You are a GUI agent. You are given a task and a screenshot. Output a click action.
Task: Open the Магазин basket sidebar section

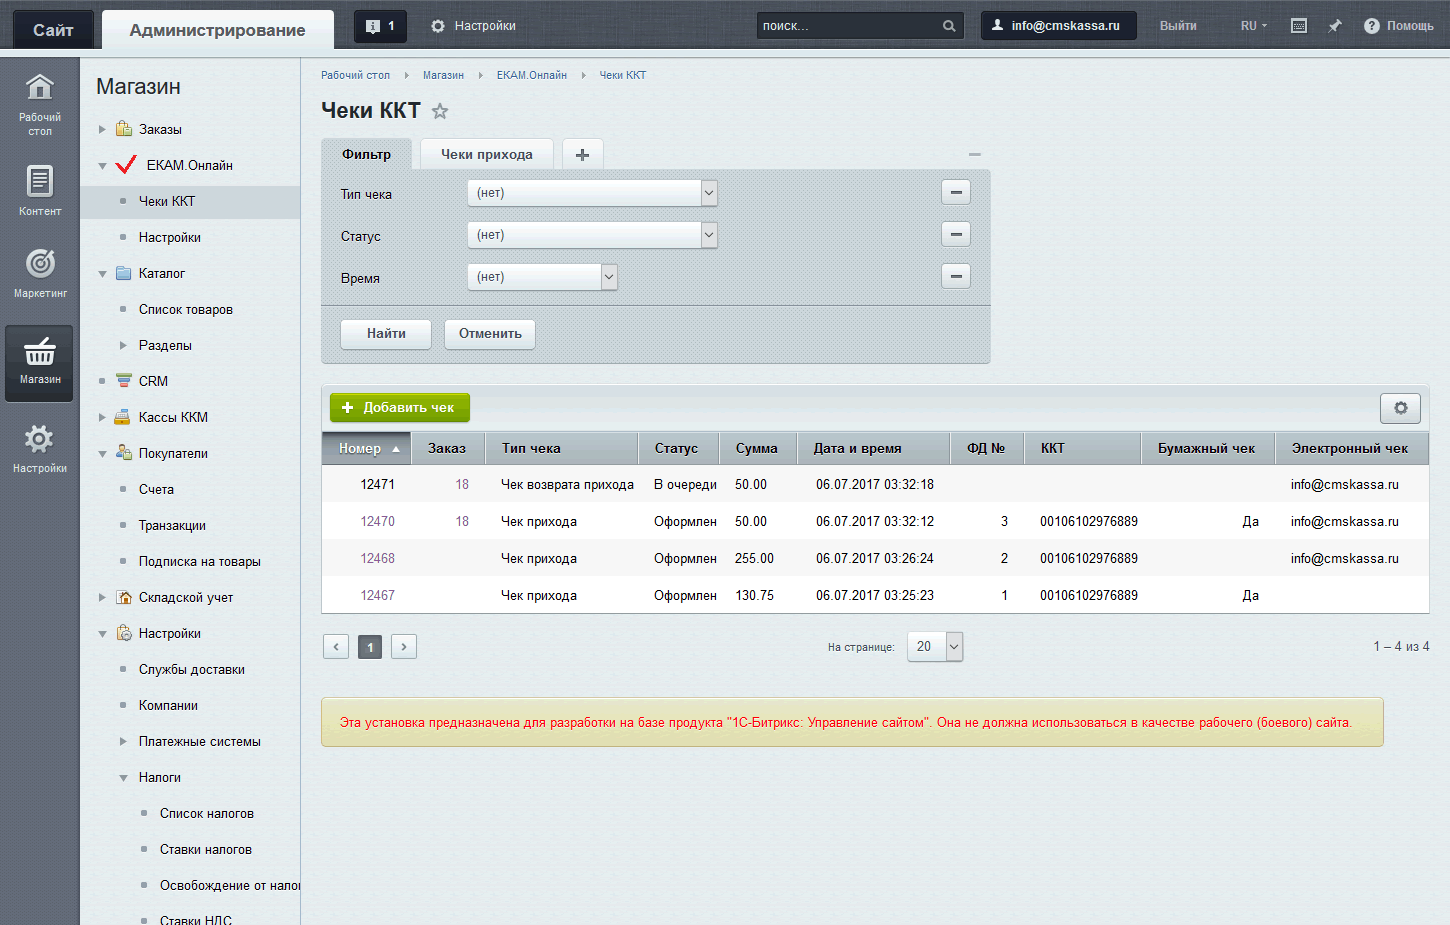pos(40,363)
